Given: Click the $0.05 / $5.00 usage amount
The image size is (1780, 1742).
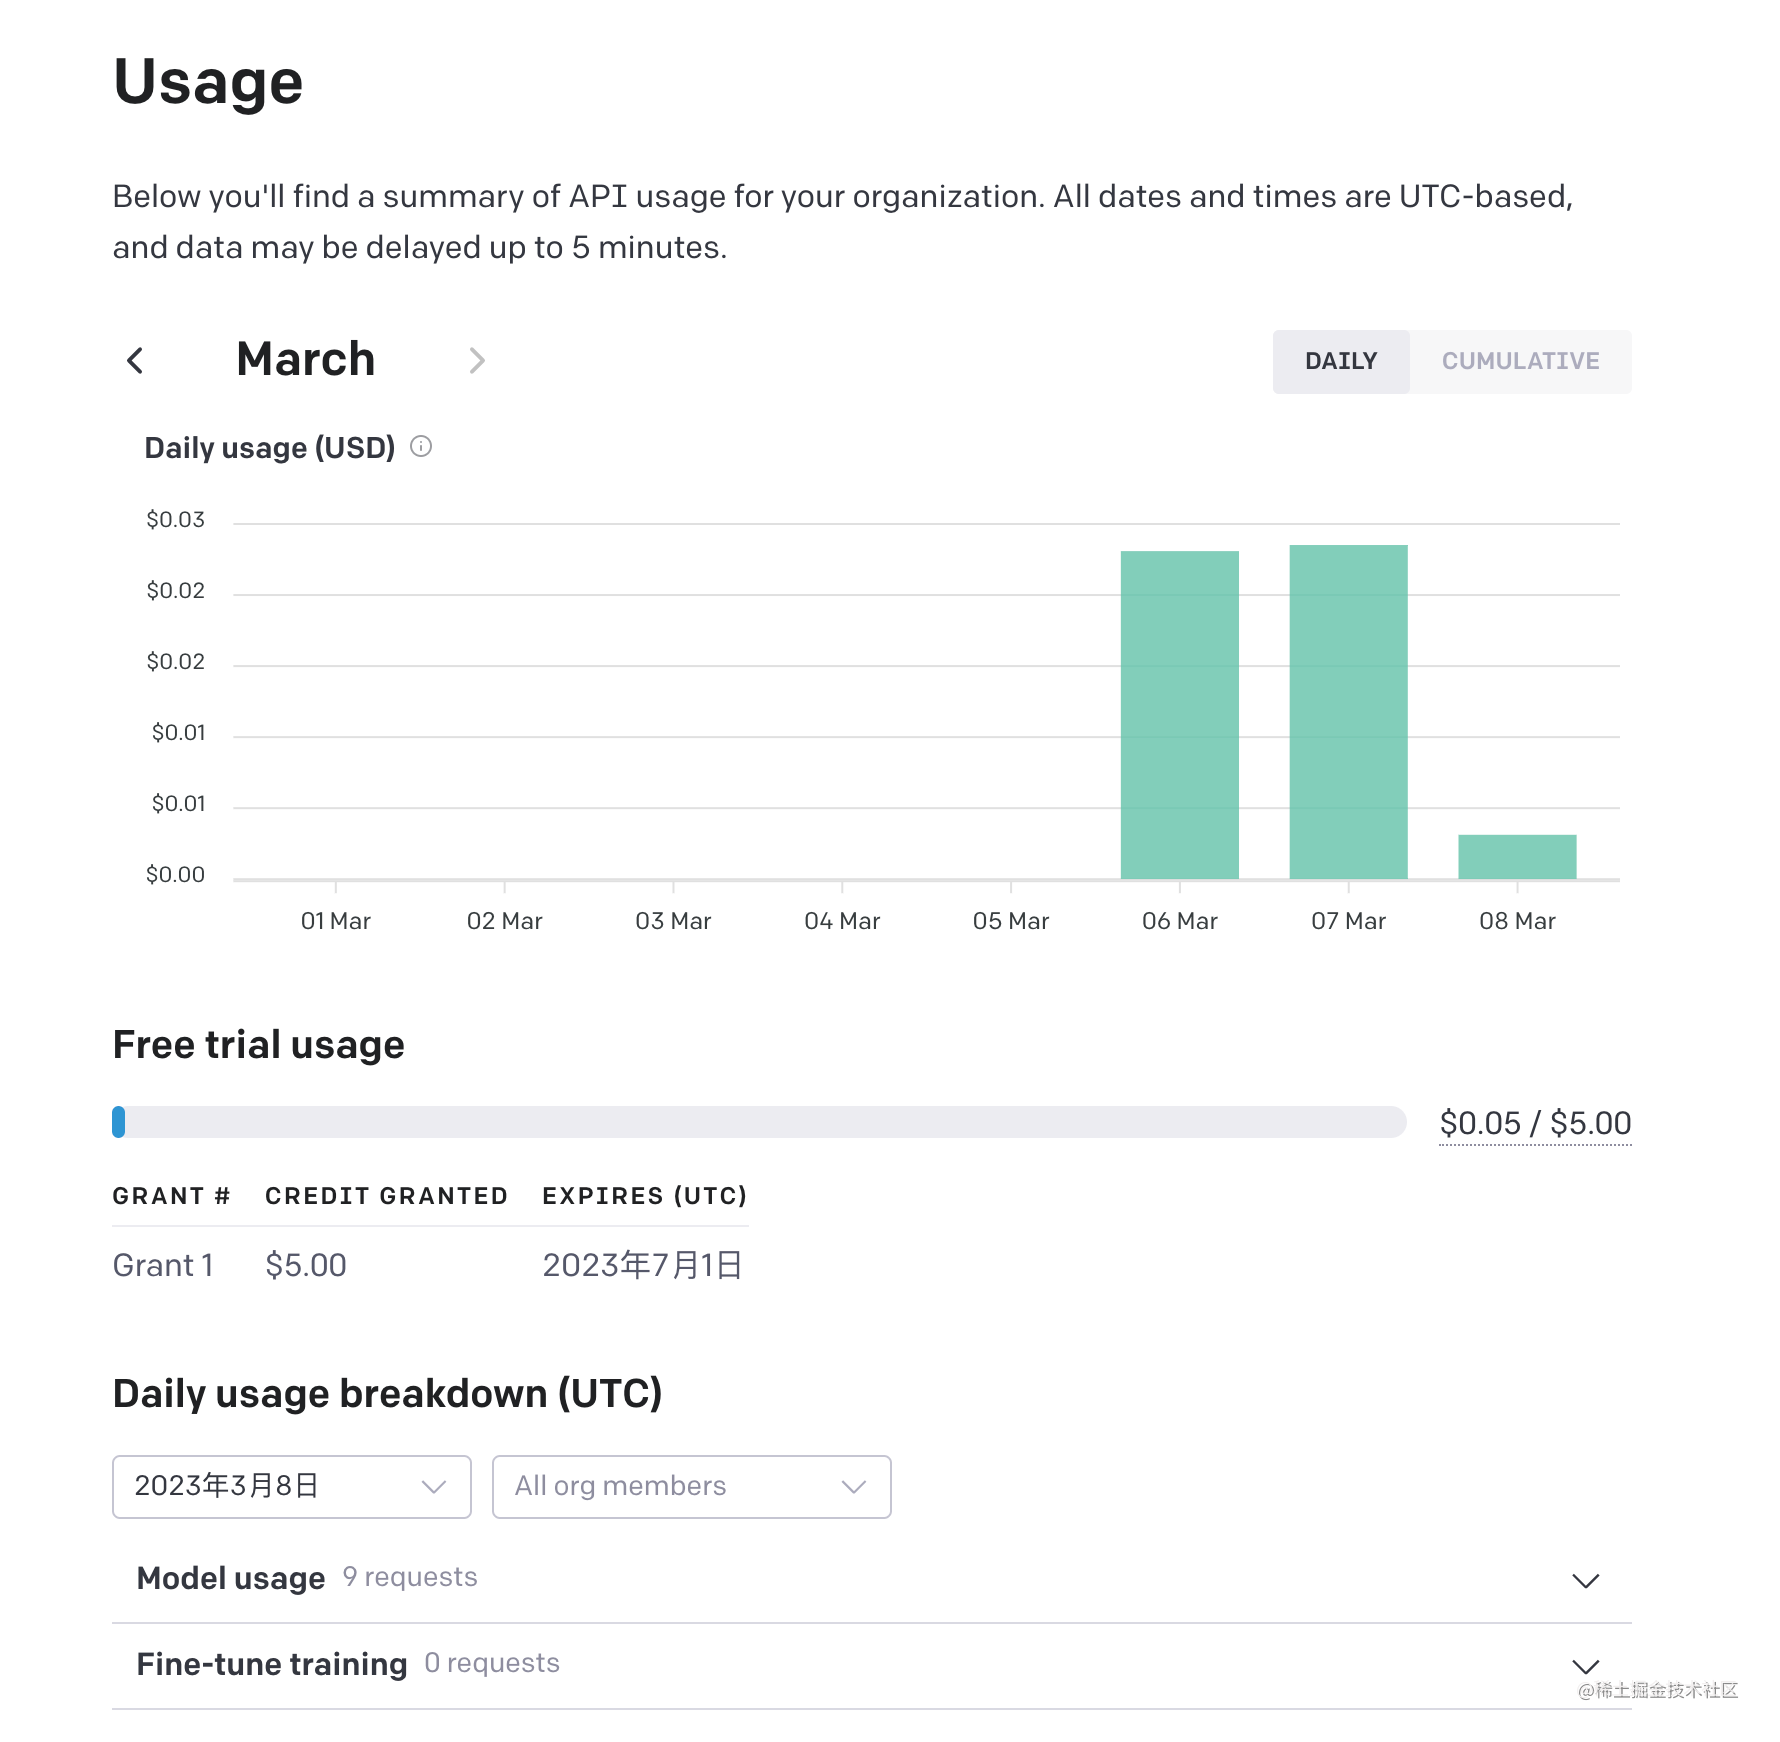Looking at the screenshot, I should pyautogui.click(x=1535, y=1123).
